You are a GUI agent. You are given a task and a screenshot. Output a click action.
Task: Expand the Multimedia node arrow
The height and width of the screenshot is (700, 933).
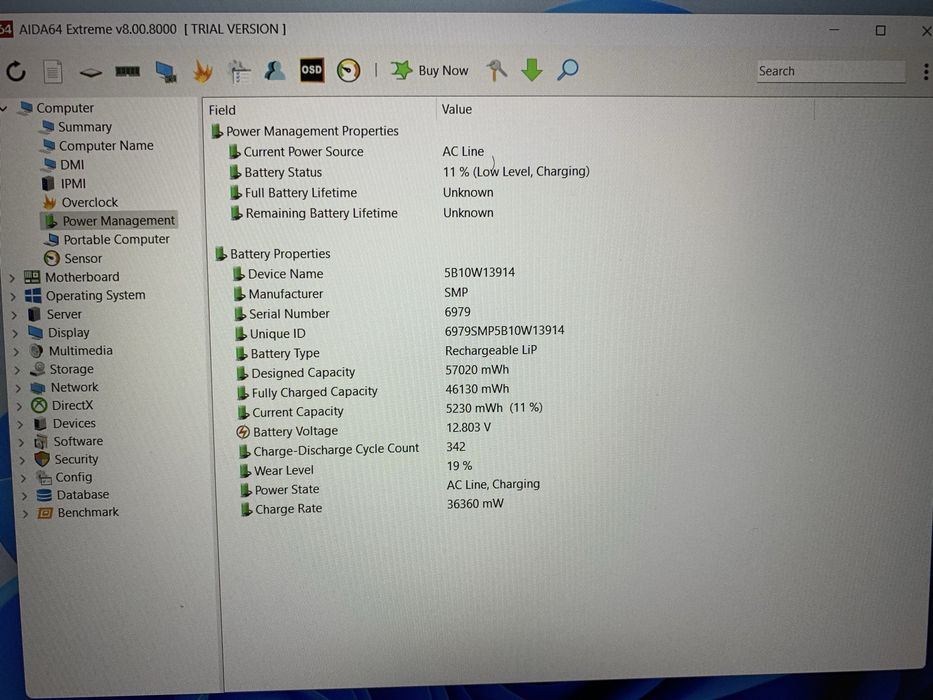[x=16, y=351]
